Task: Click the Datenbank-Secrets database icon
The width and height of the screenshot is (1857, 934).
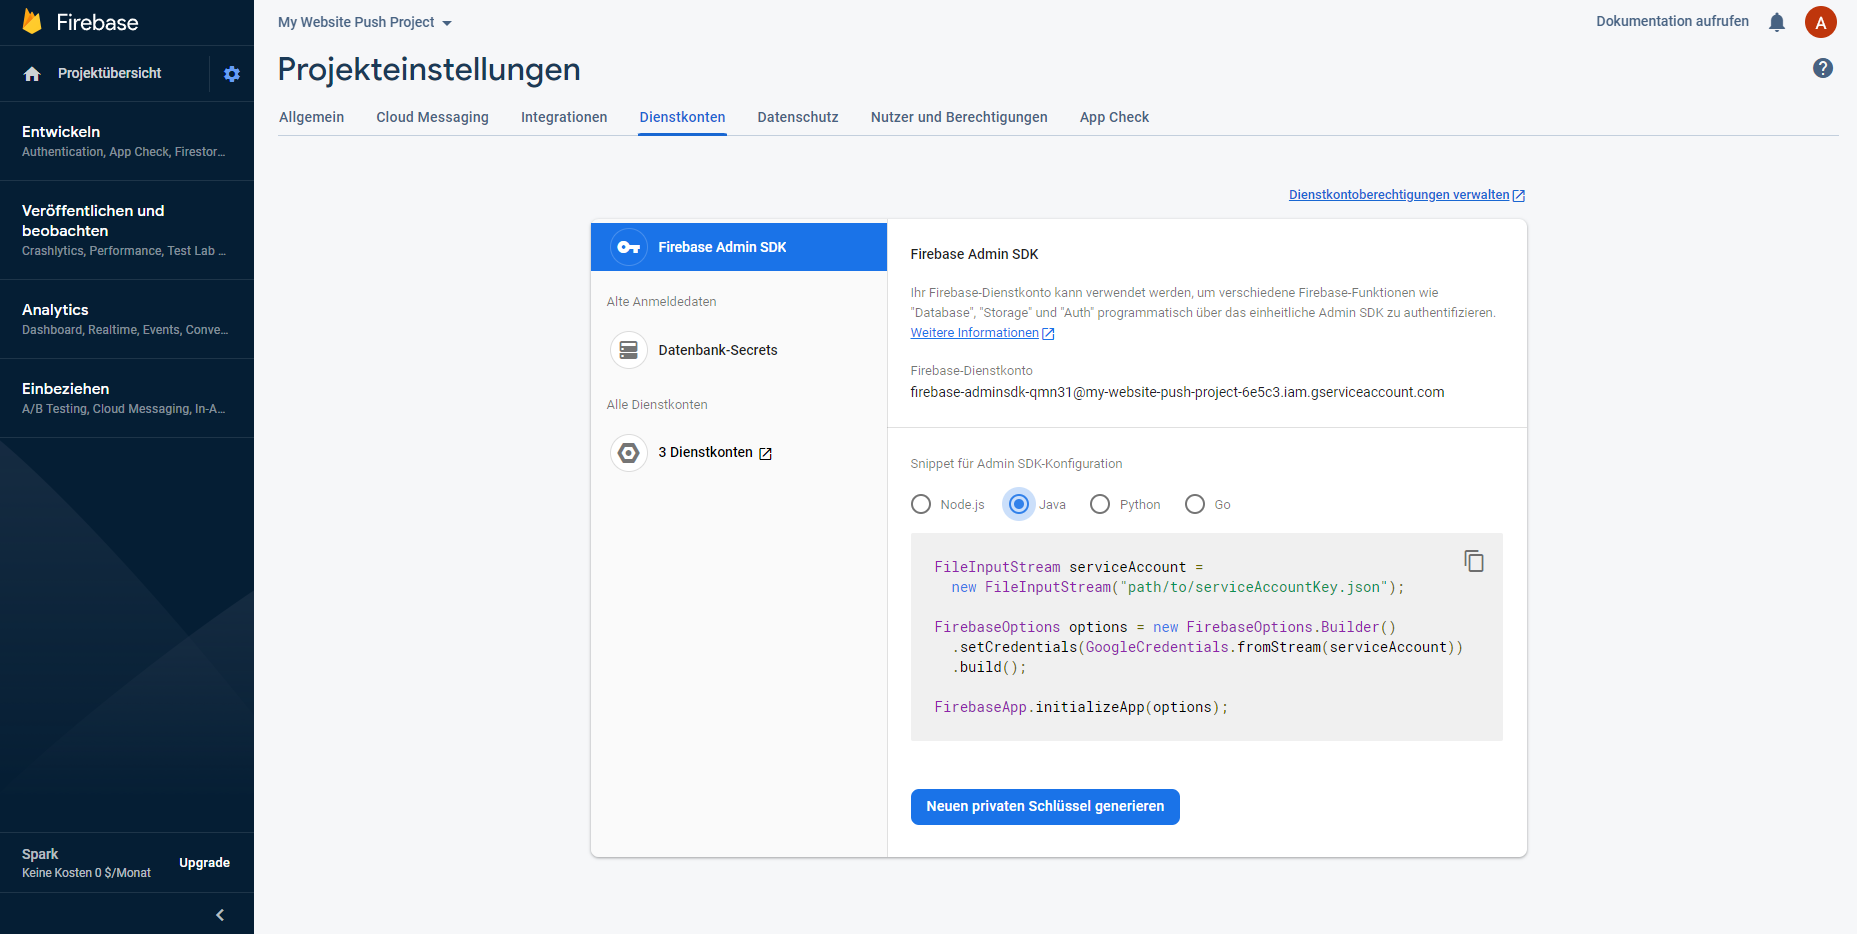Action: coord(629,350)
